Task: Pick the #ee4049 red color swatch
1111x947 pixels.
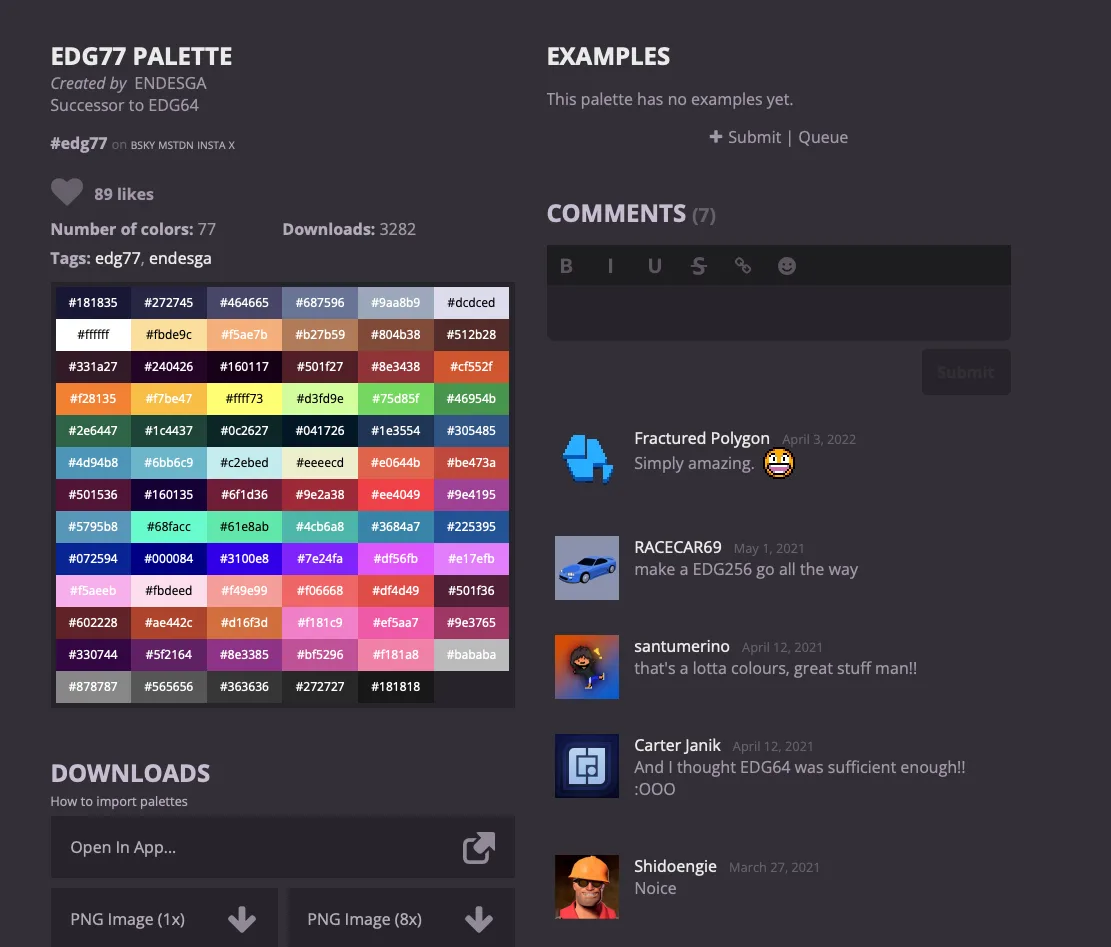Action: 396,494
